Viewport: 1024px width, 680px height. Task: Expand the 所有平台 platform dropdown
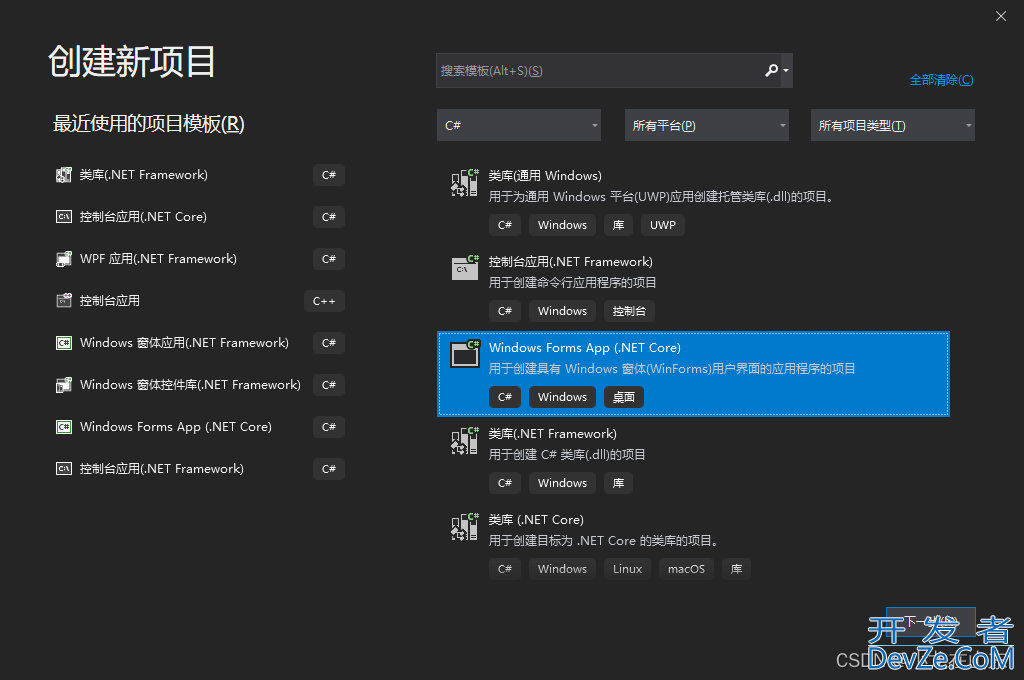point(706,126)
